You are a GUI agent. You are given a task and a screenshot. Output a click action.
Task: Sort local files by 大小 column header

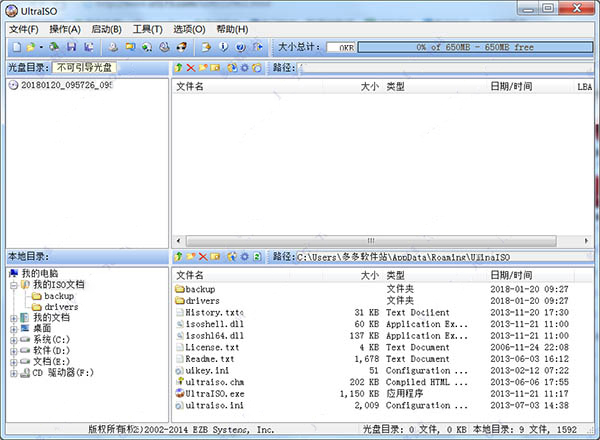370,275
